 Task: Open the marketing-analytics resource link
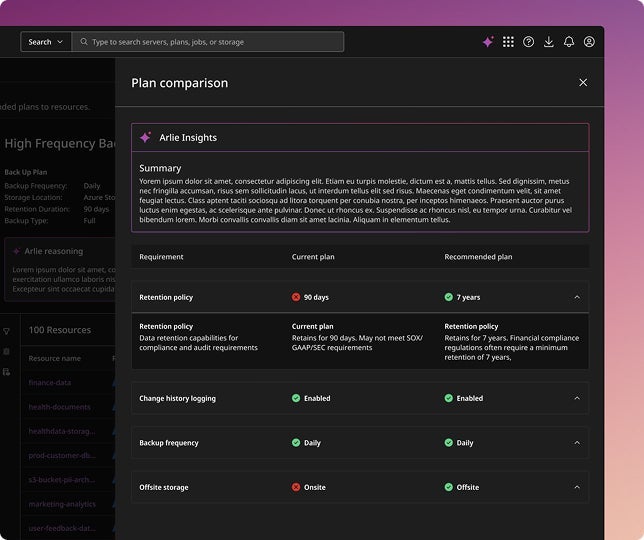62,504
